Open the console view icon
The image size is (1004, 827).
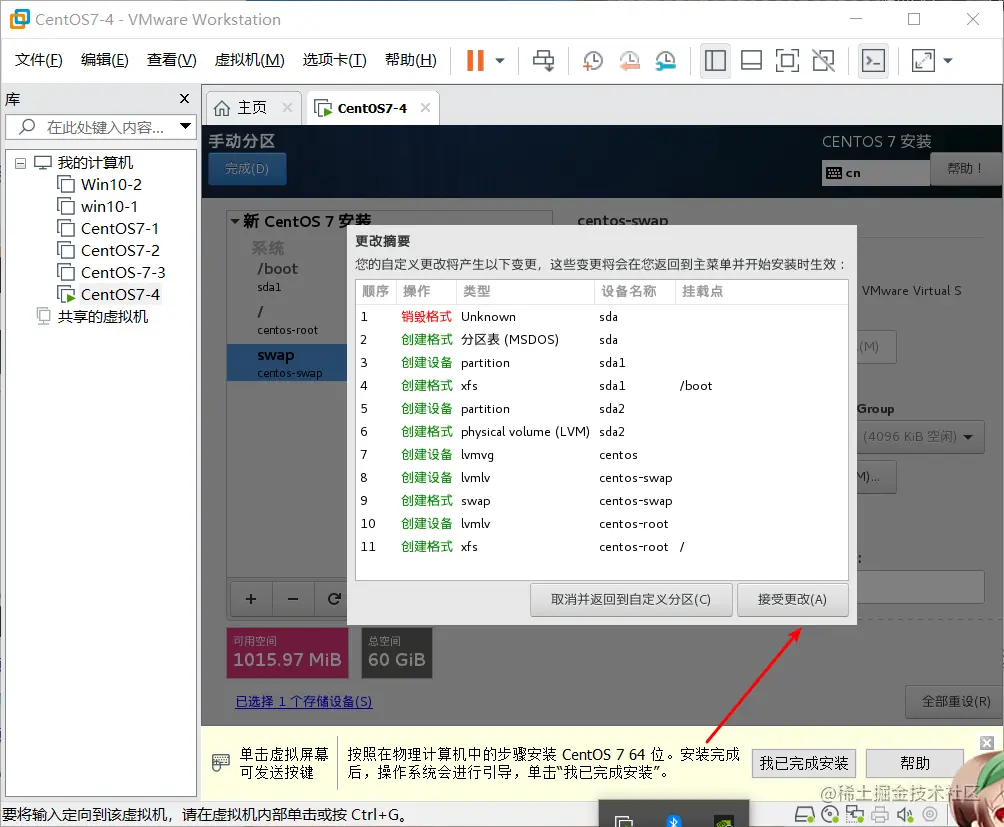click(x=873, y=61)
